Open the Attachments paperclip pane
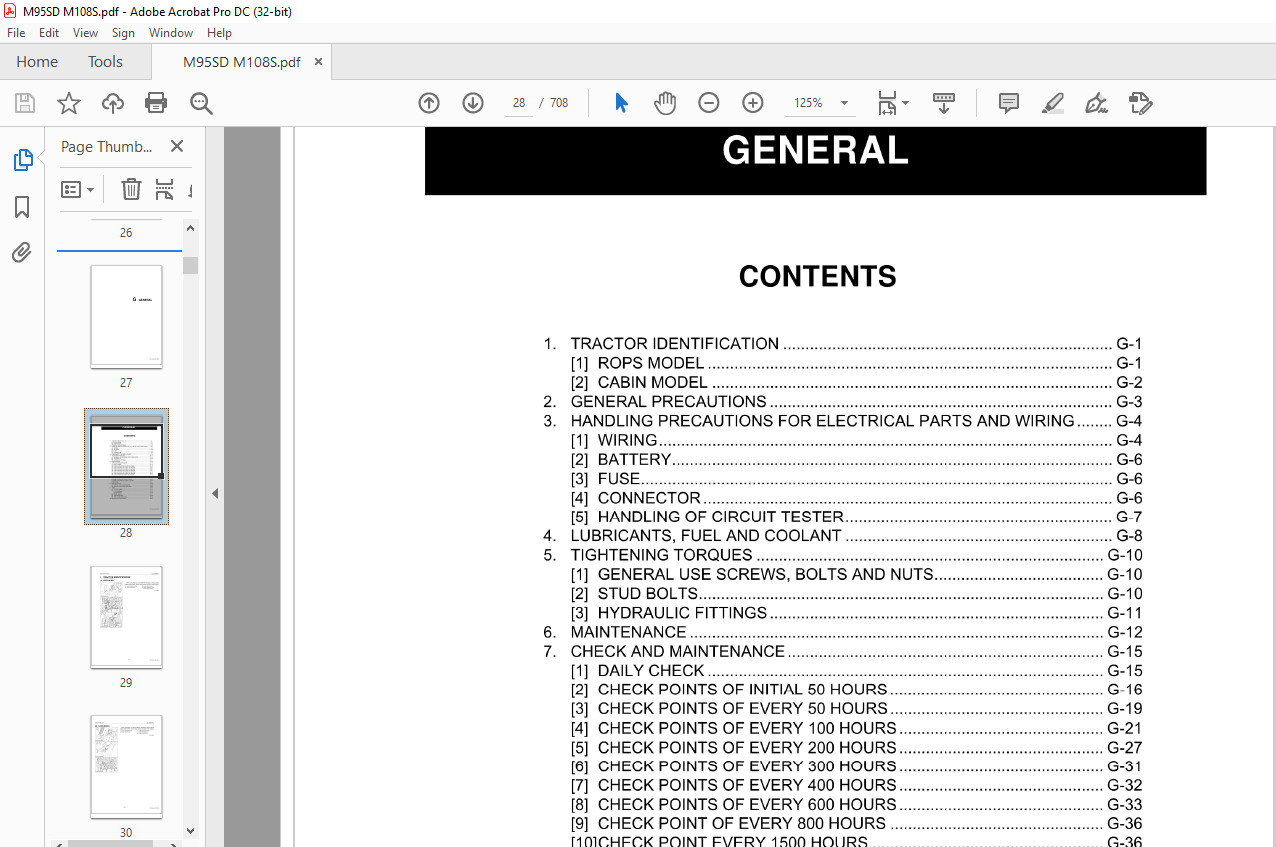The width and height of the screenshot is (1276, 847). pos(22,253)
